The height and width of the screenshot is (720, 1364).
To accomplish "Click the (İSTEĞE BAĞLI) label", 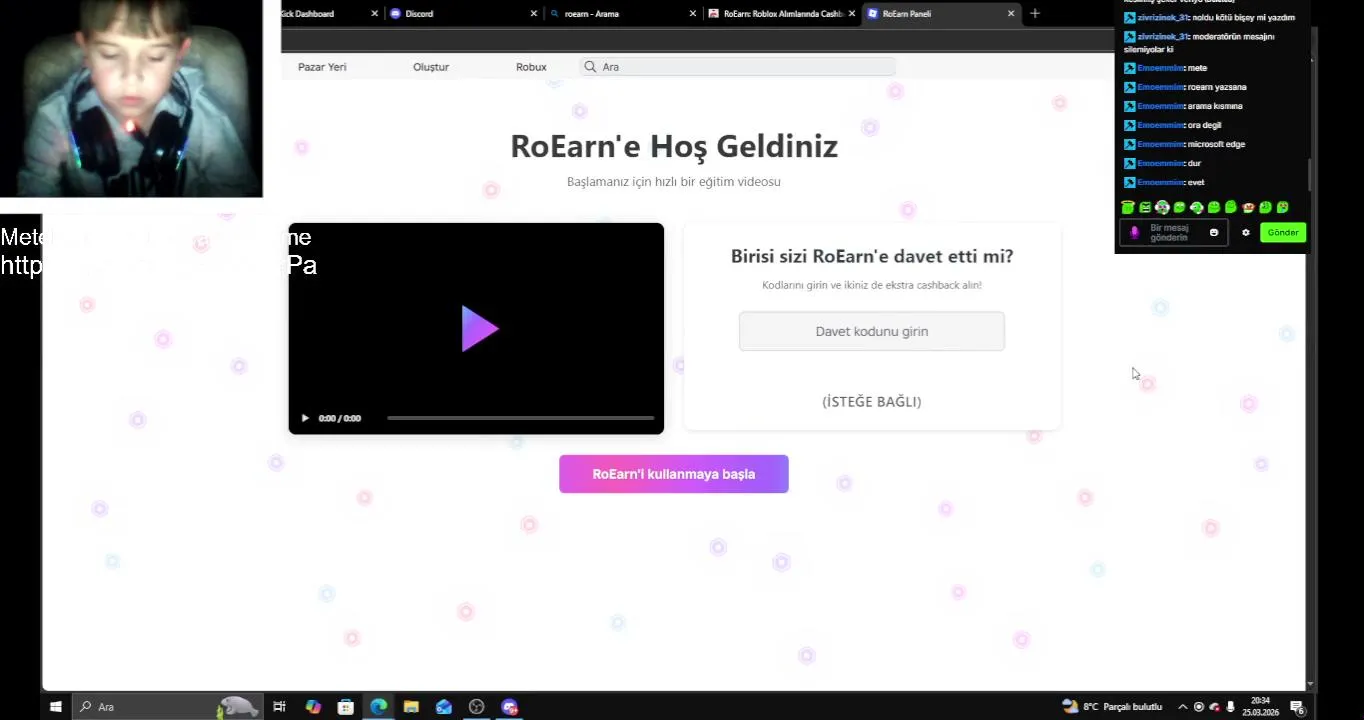I will pos(872,401).
